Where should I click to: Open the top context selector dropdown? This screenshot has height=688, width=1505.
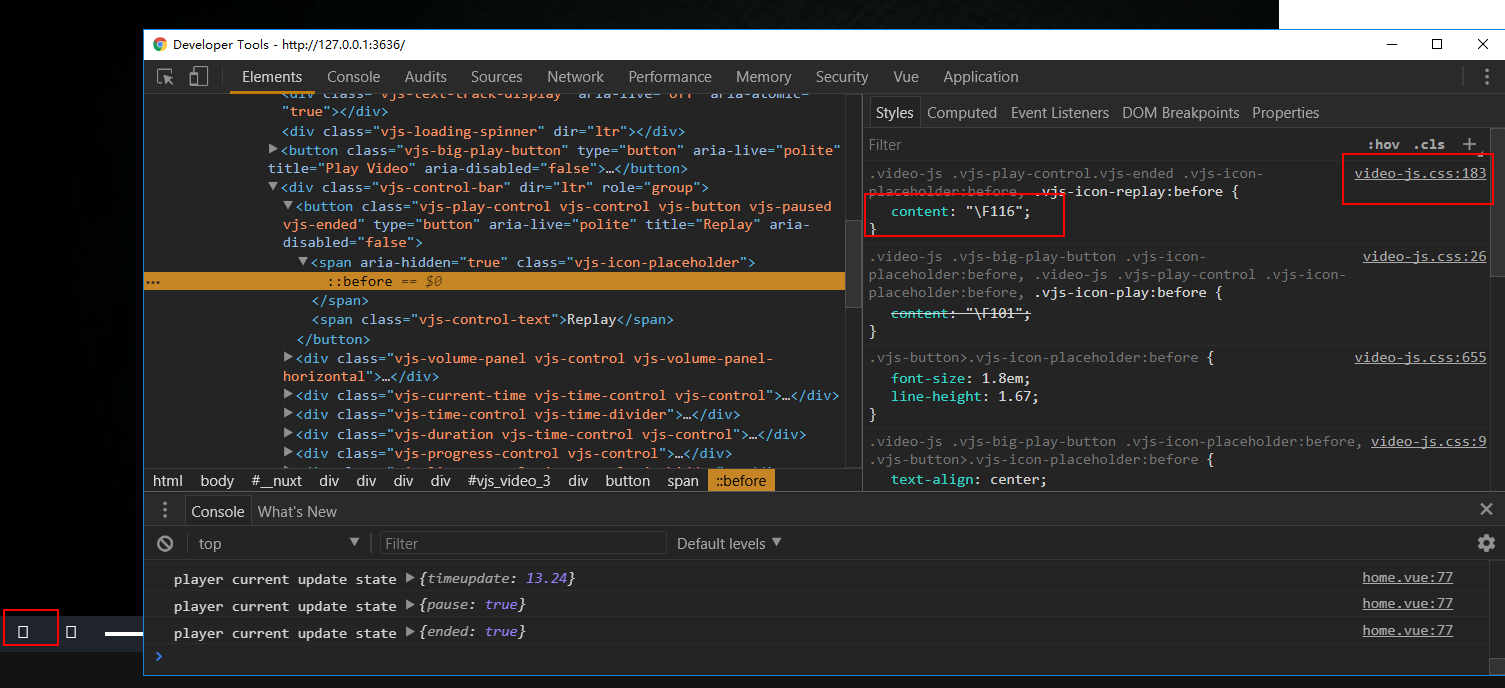[278, 543]
